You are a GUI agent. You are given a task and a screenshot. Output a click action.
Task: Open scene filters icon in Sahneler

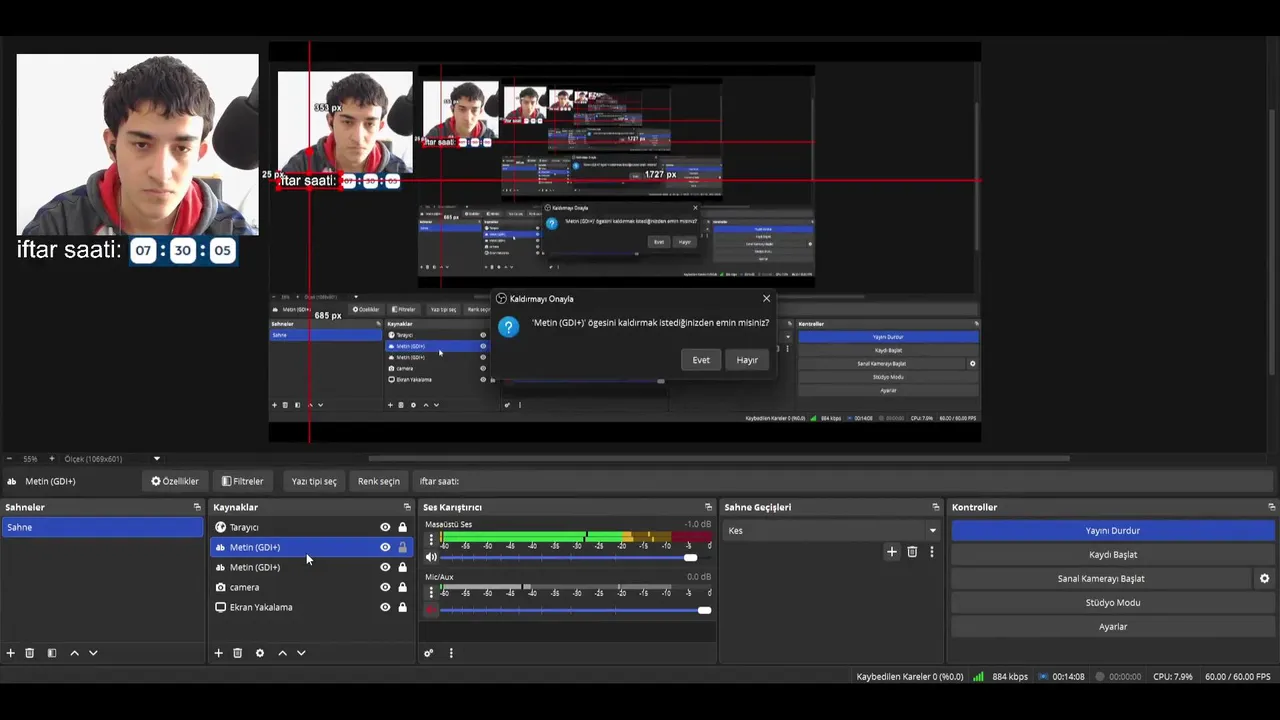52,653
